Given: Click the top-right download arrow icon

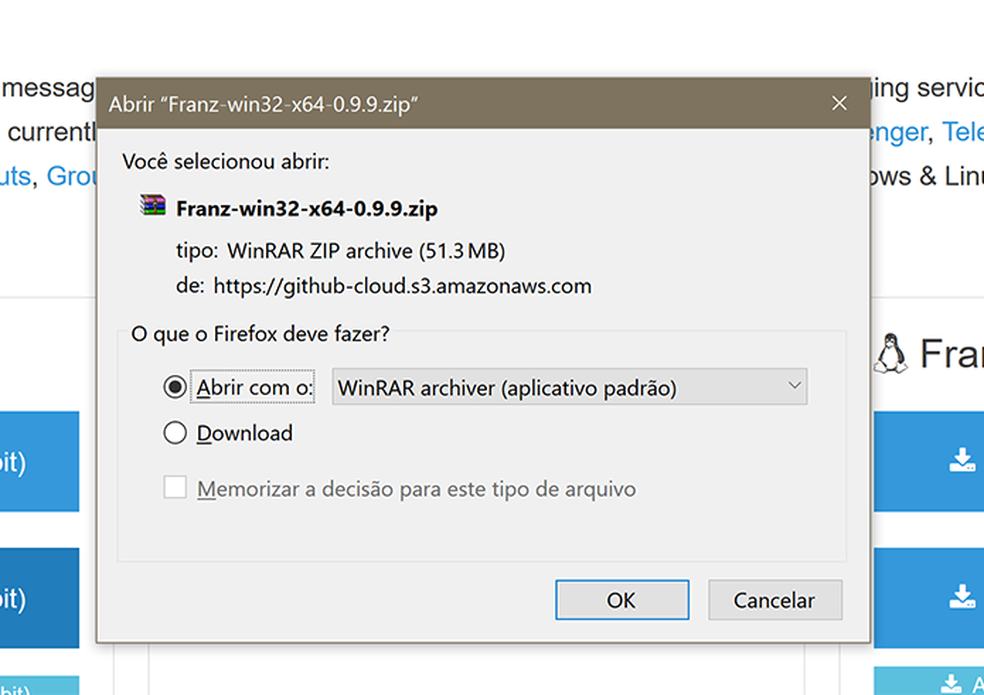Looking at the screenshot, I should 961,459.
